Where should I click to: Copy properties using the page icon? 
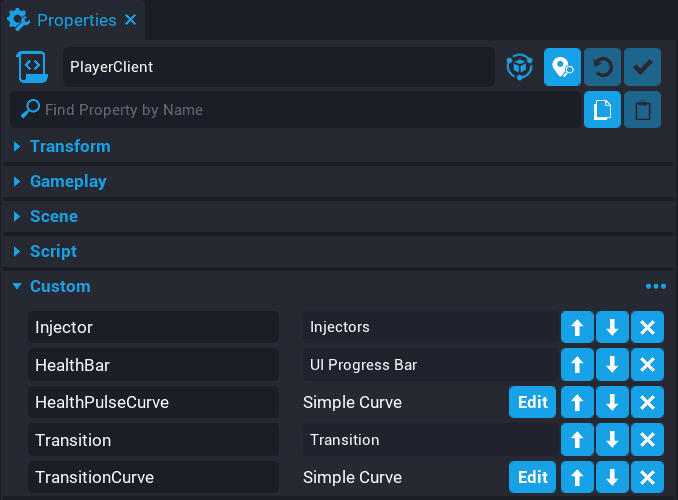click(x=602, y=110)
